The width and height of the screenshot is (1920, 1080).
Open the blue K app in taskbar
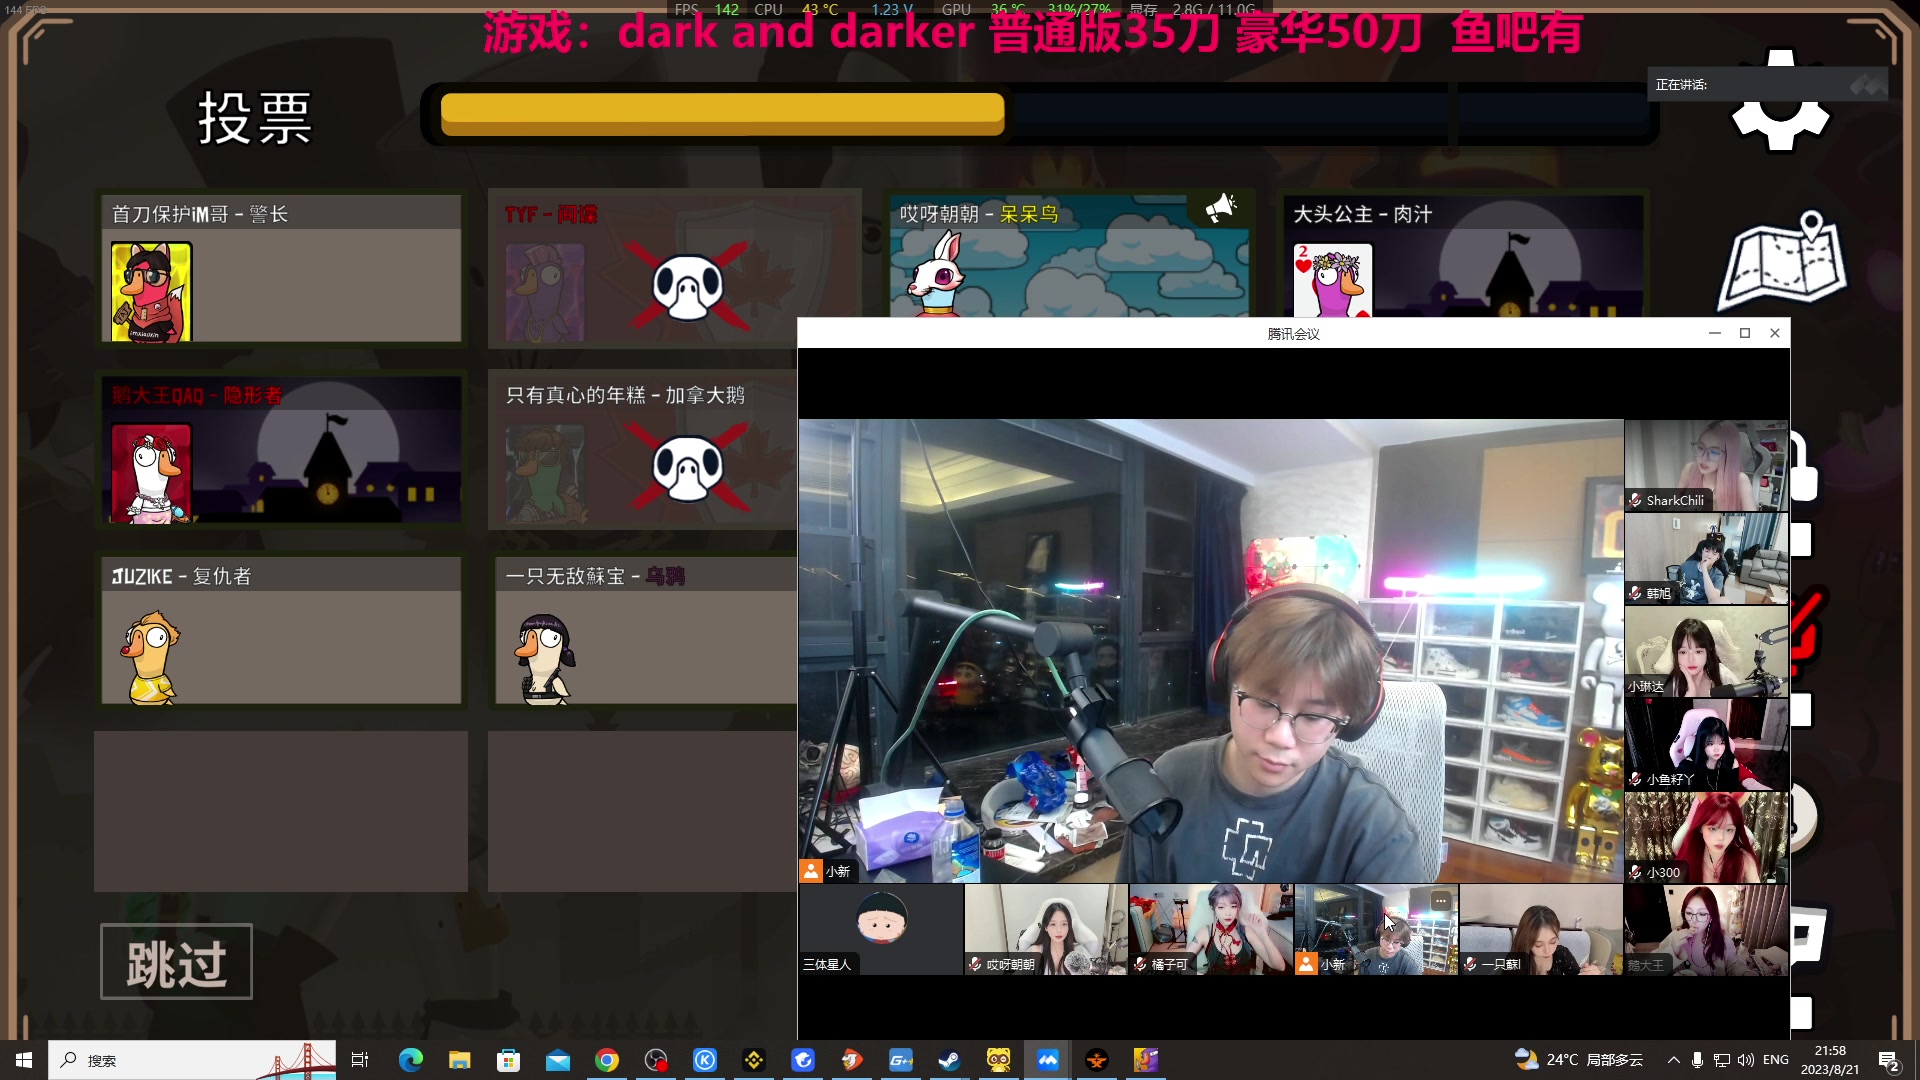click(705, 1060)
